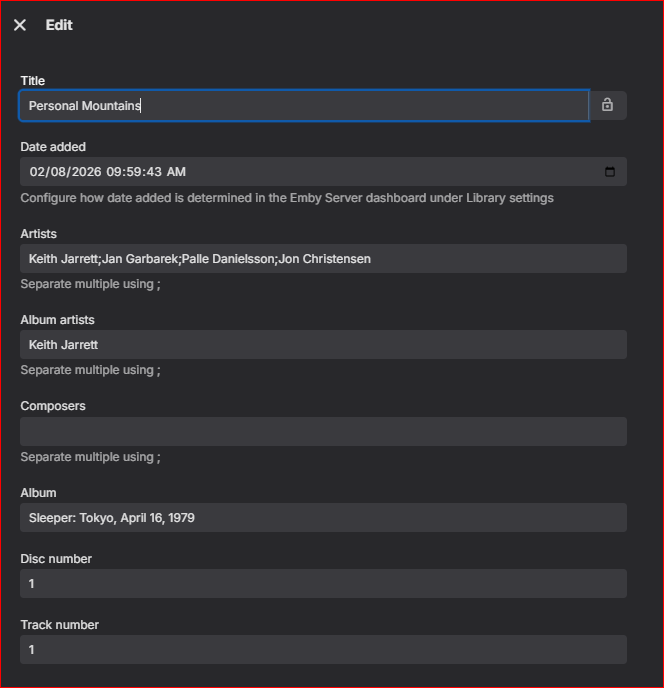
Task: Click the Track number input box
Action: 323,650
